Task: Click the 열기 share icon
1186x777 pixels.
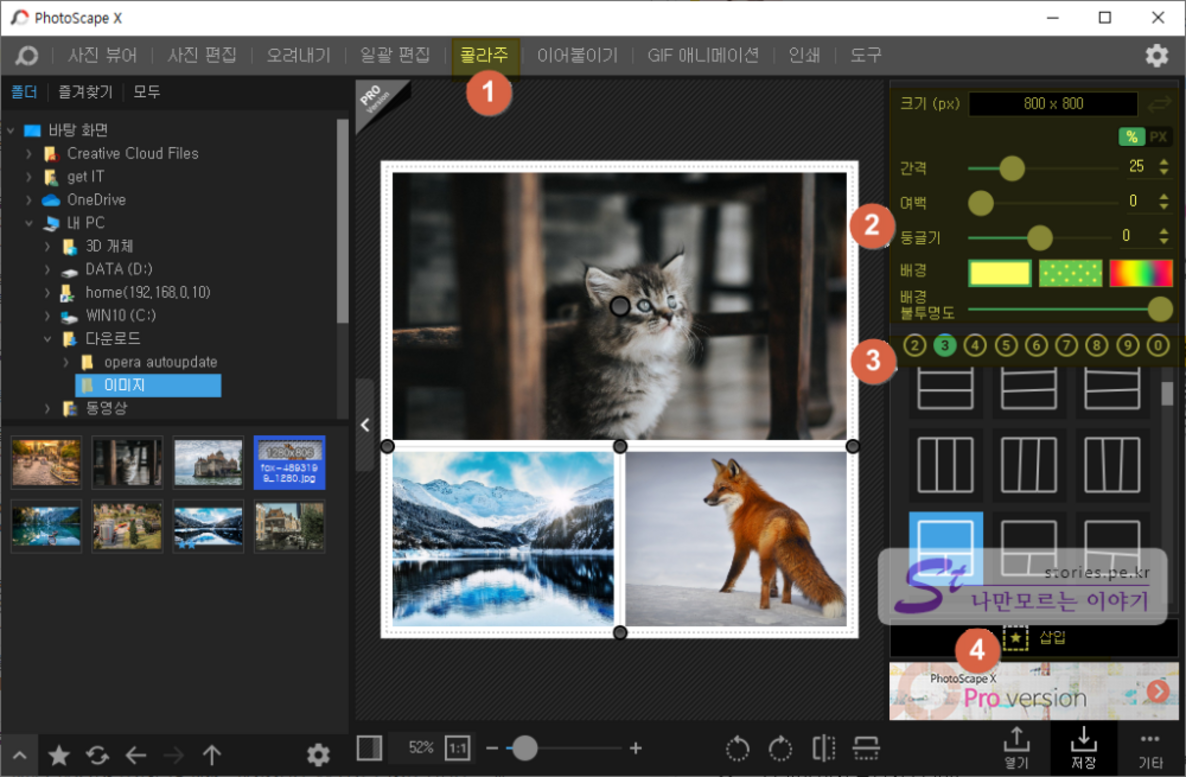Action: (1016, 746)
